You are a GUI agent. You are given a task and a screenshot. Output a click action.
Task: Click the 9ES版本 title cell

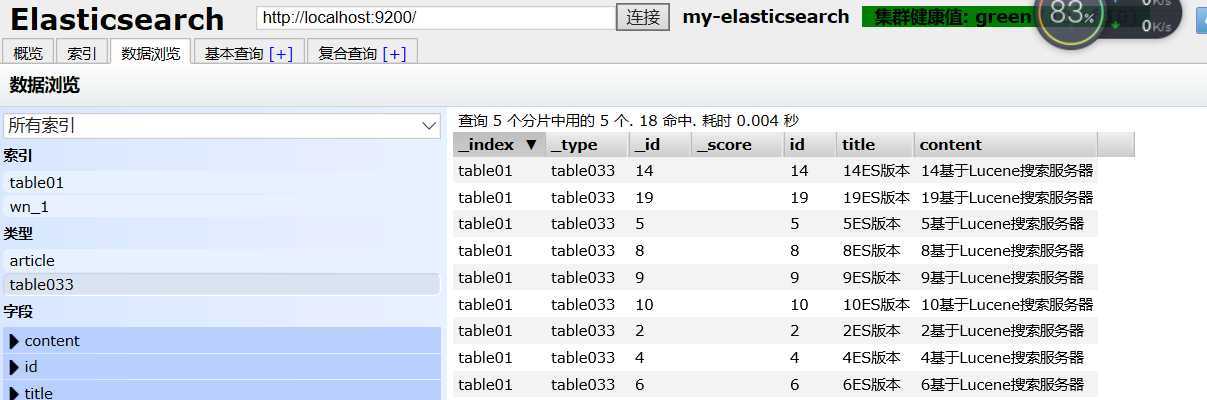click(x=875, y=278)
